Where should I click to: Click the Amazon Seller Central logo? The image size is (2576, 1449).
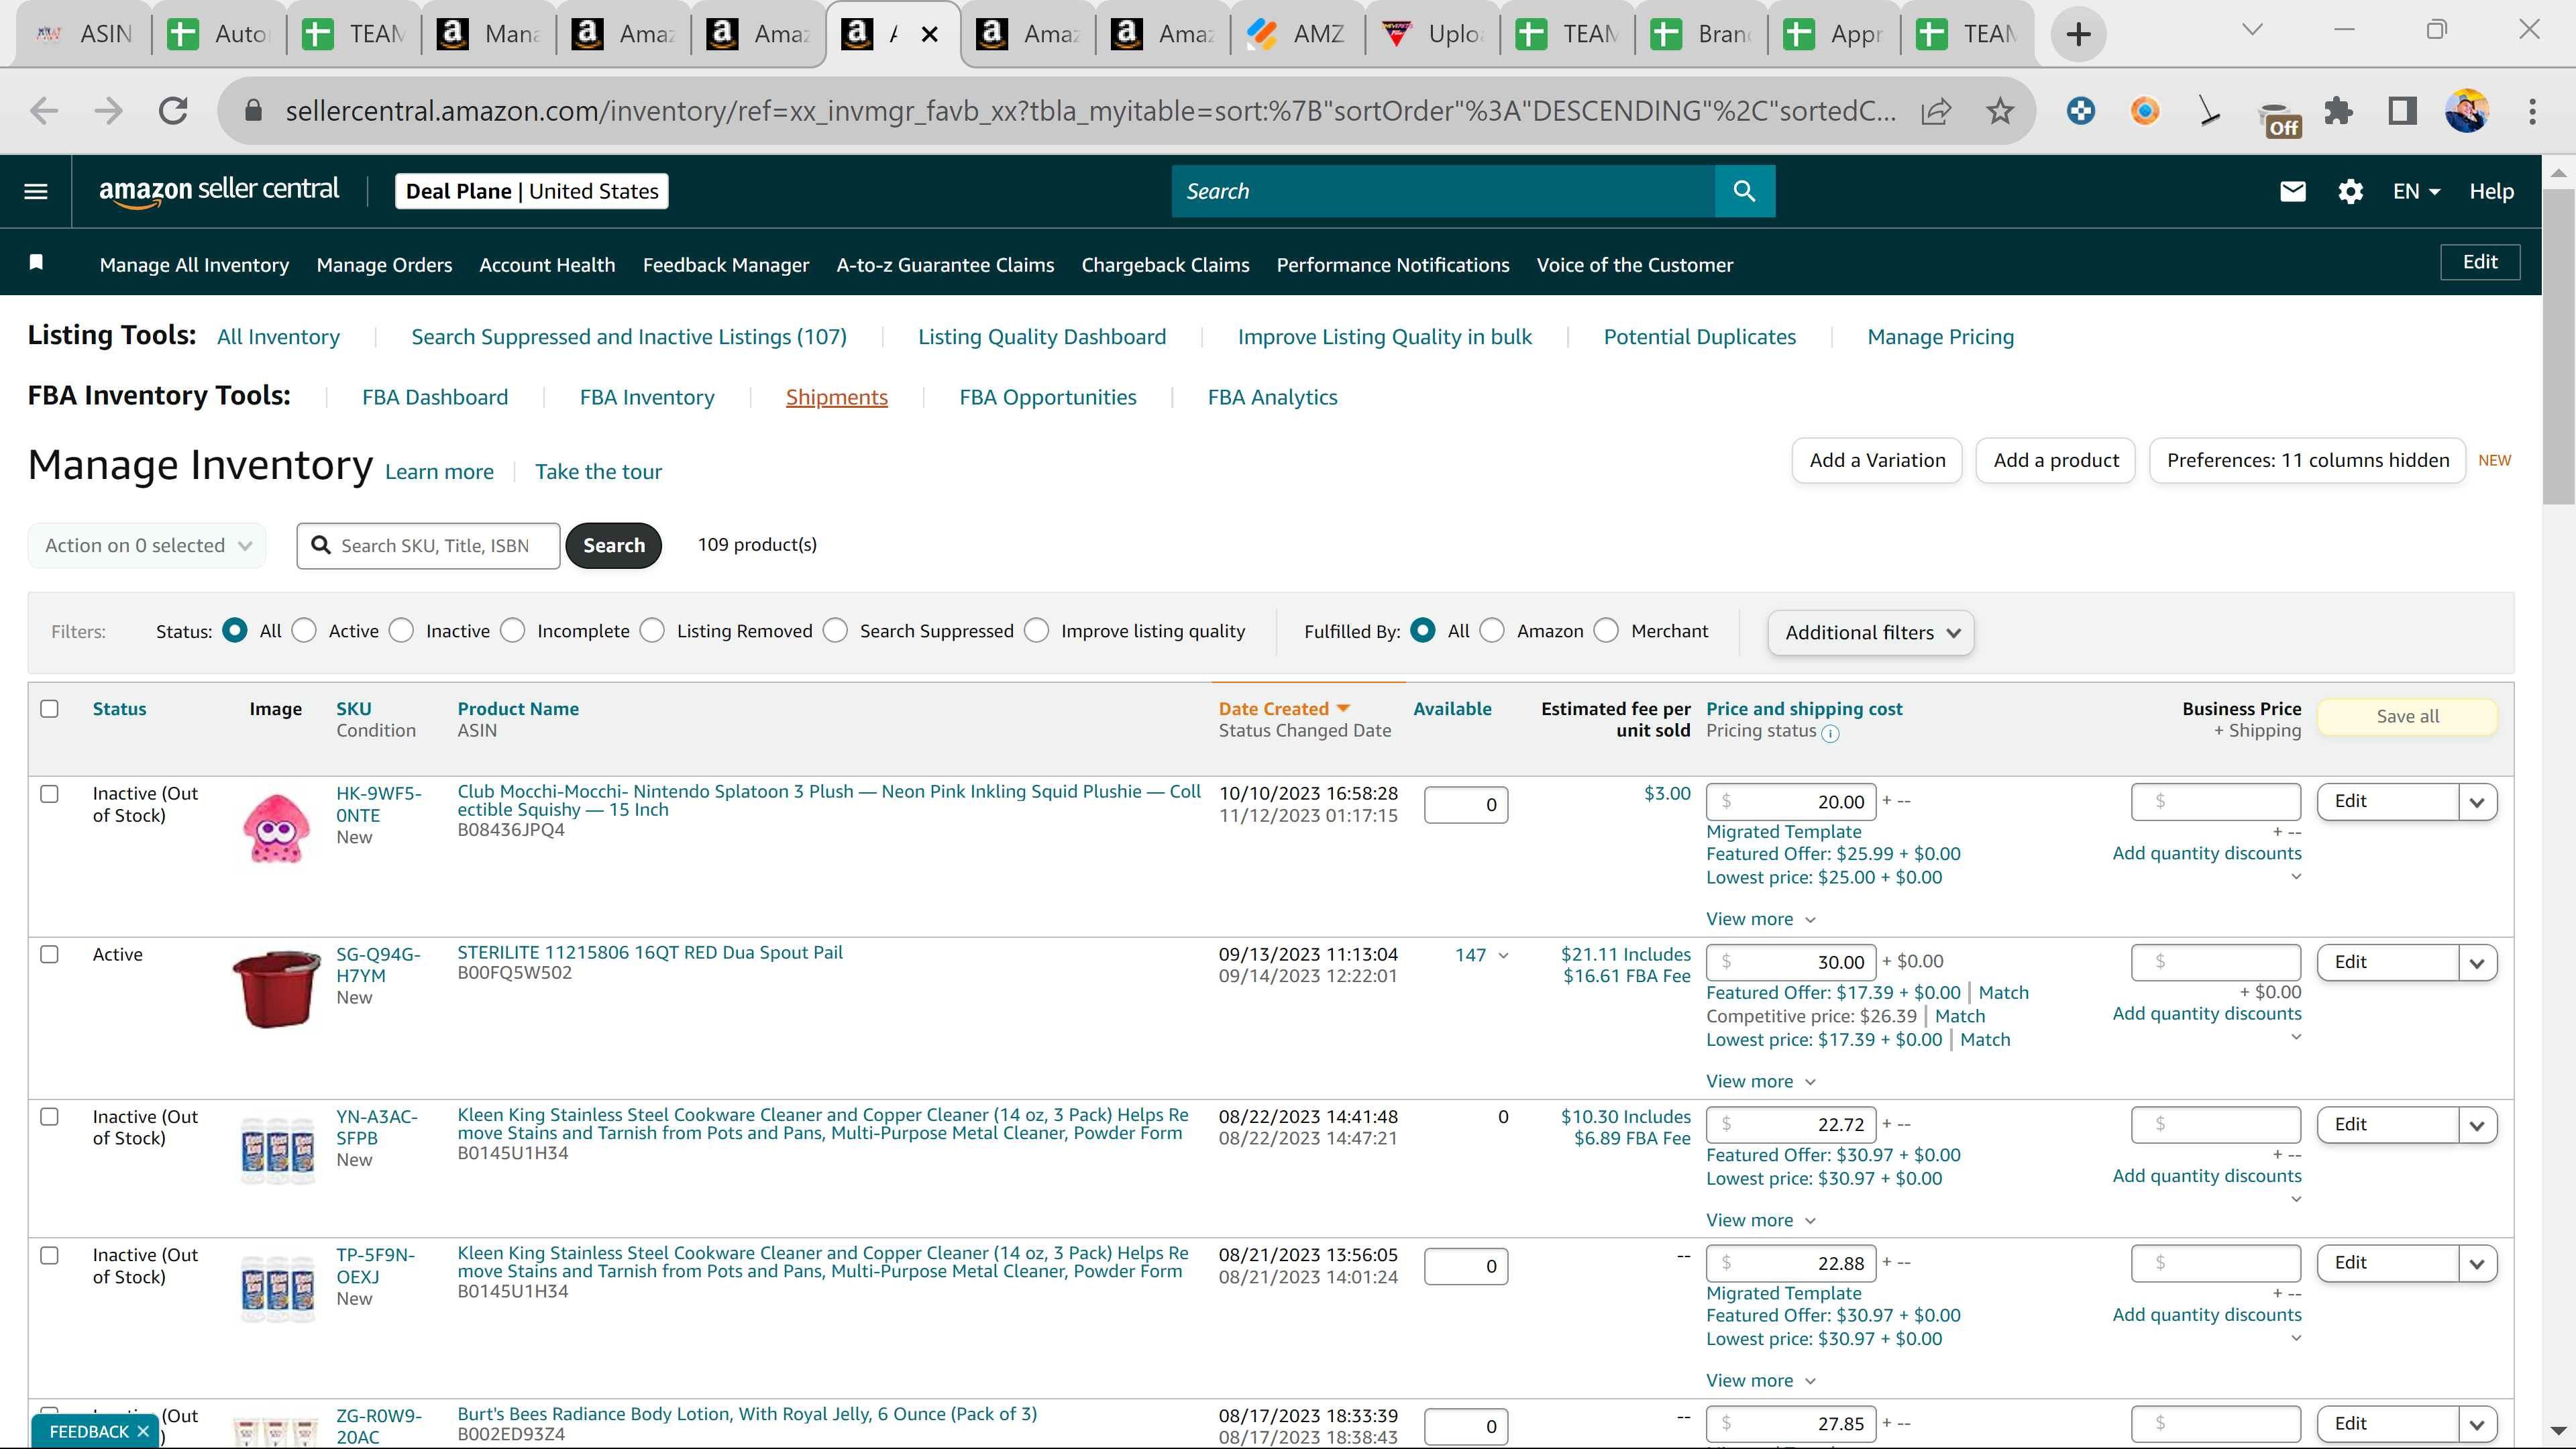pyautogui.click(x=219, y=191)
